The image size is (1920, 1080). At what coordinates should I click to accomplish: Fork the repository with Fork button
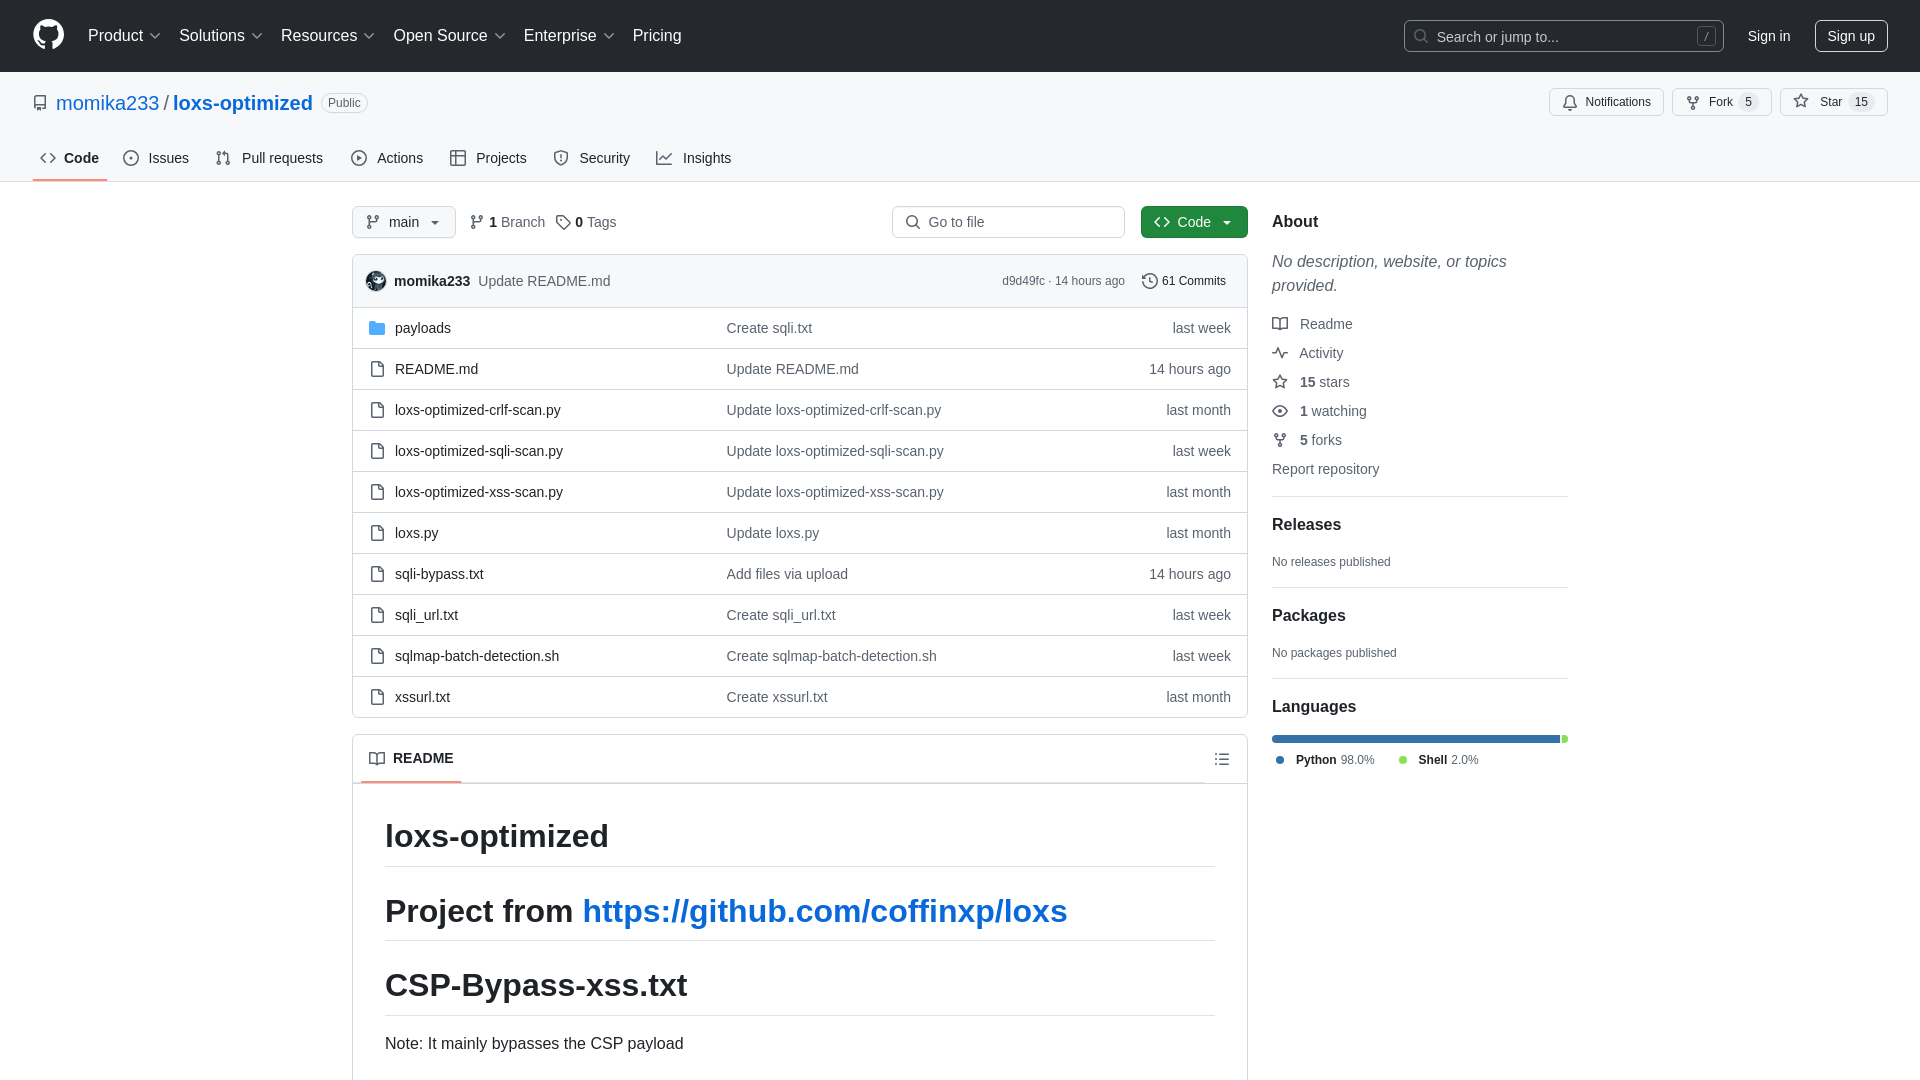coord(1721,102)
